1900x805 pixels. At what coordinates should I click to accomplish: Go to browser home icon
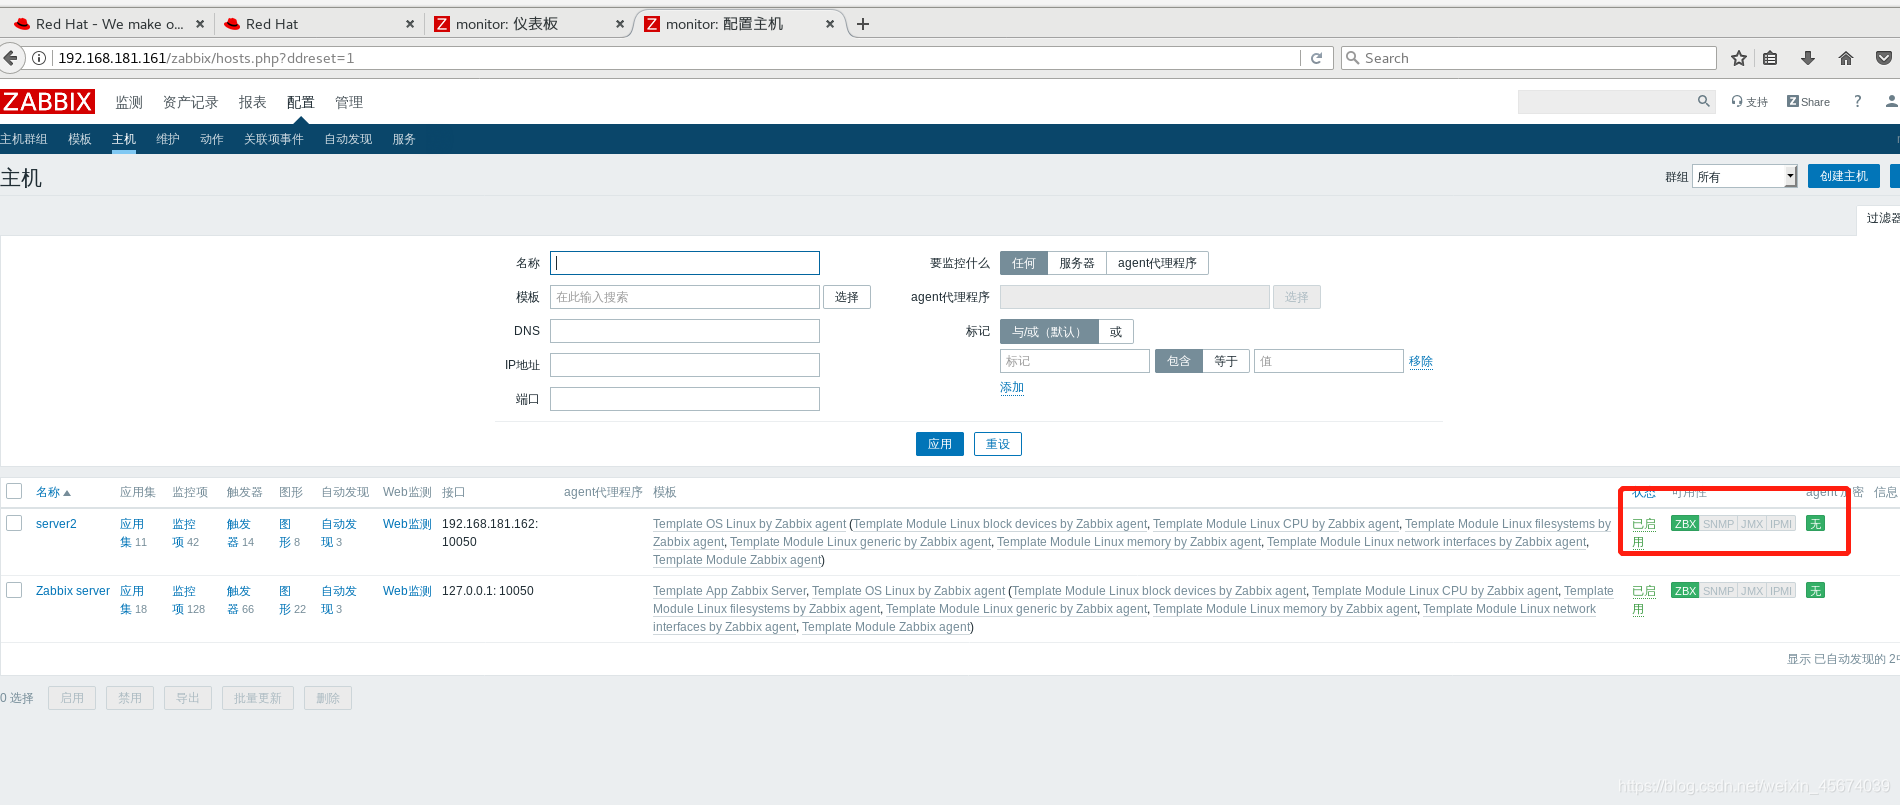[1846, 58]
